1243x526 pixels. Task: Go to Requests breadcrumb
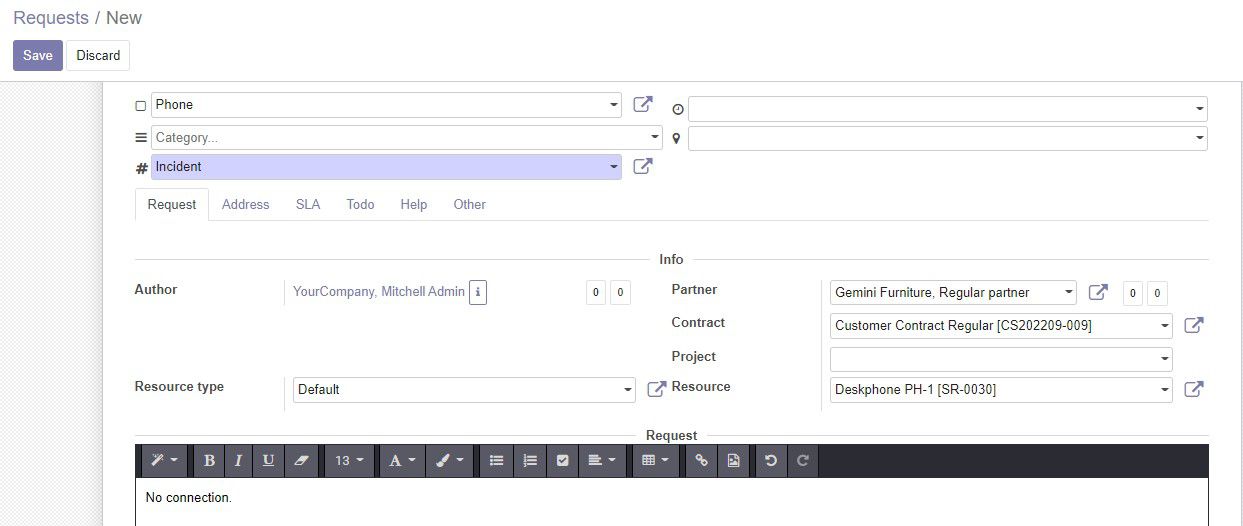[x=51, y=18]
